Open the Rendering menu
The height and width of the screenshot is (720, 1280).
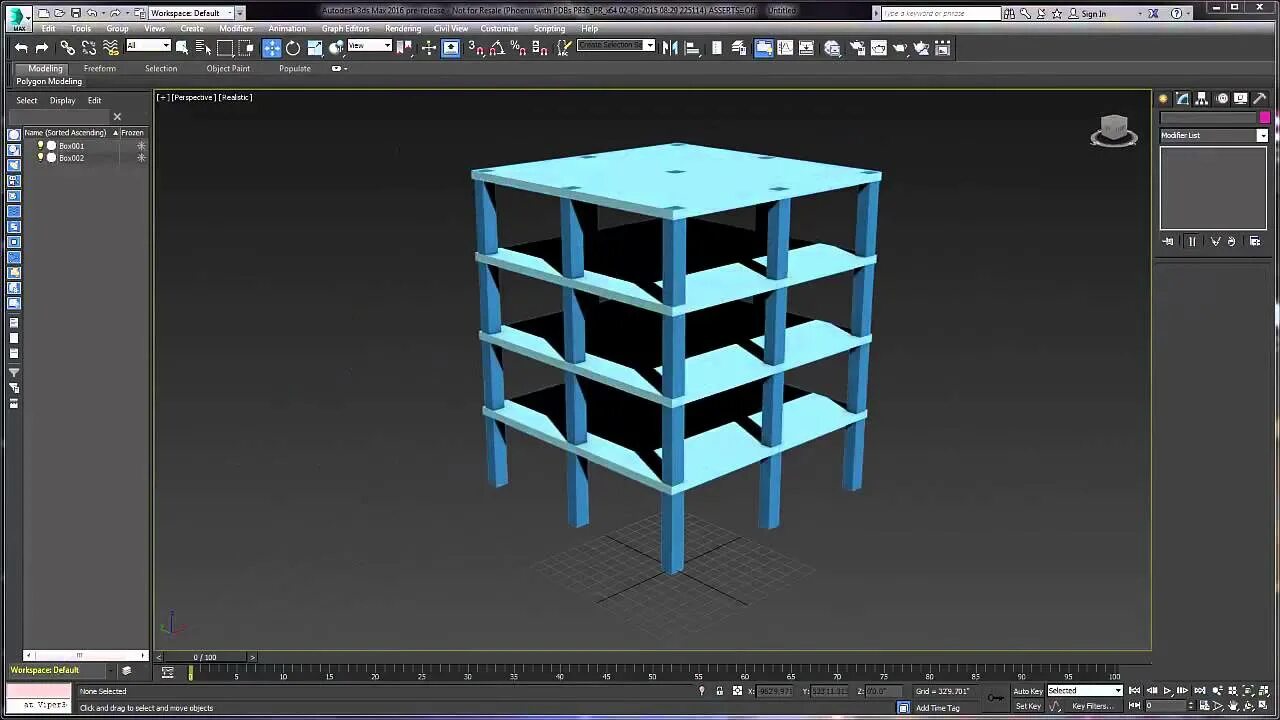click(403, 29)
